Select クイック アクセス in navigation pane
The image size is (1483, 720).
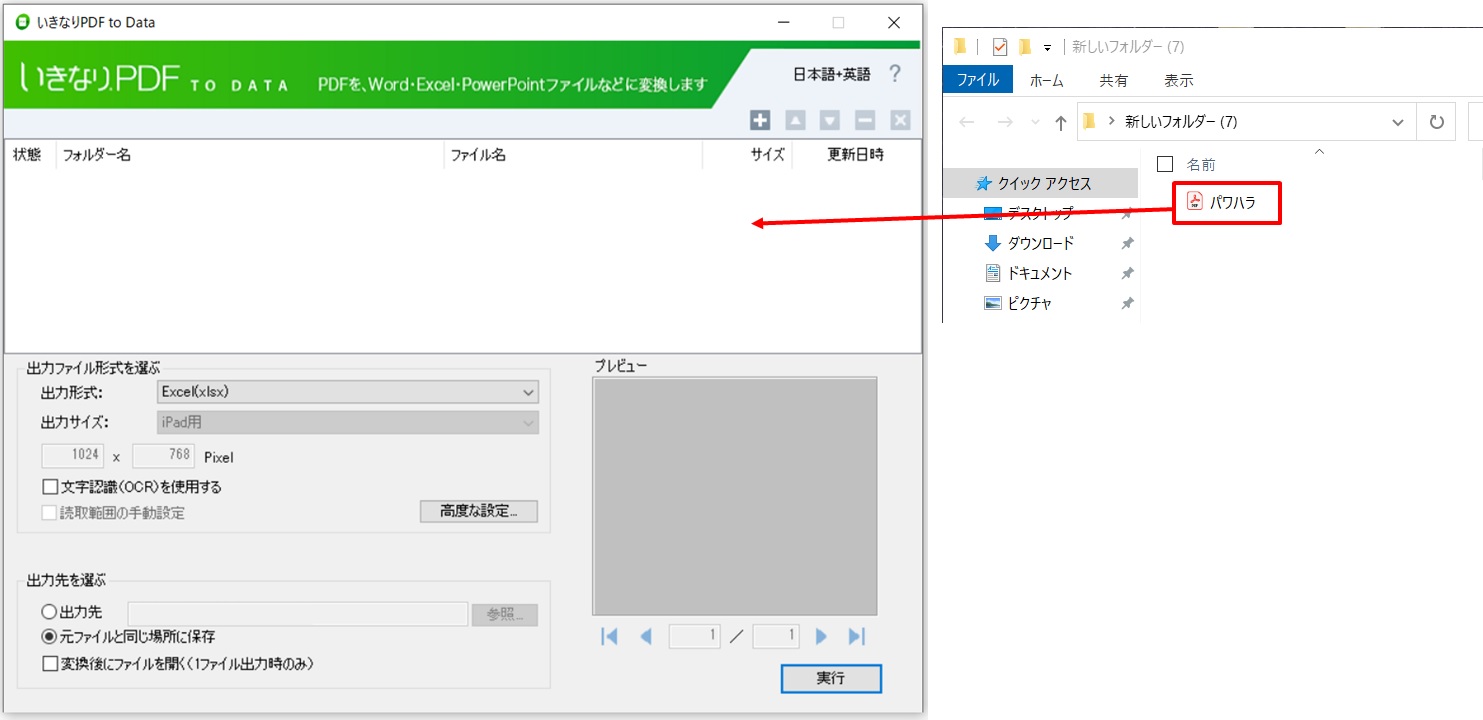(1041, 183)
